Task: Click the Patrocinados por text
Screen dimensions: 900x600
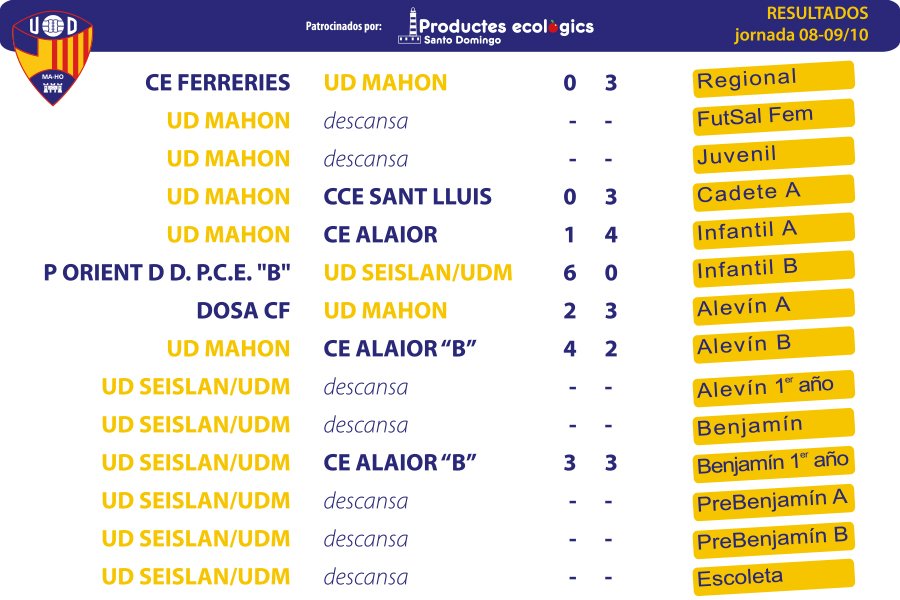Action: coord(343,26)
